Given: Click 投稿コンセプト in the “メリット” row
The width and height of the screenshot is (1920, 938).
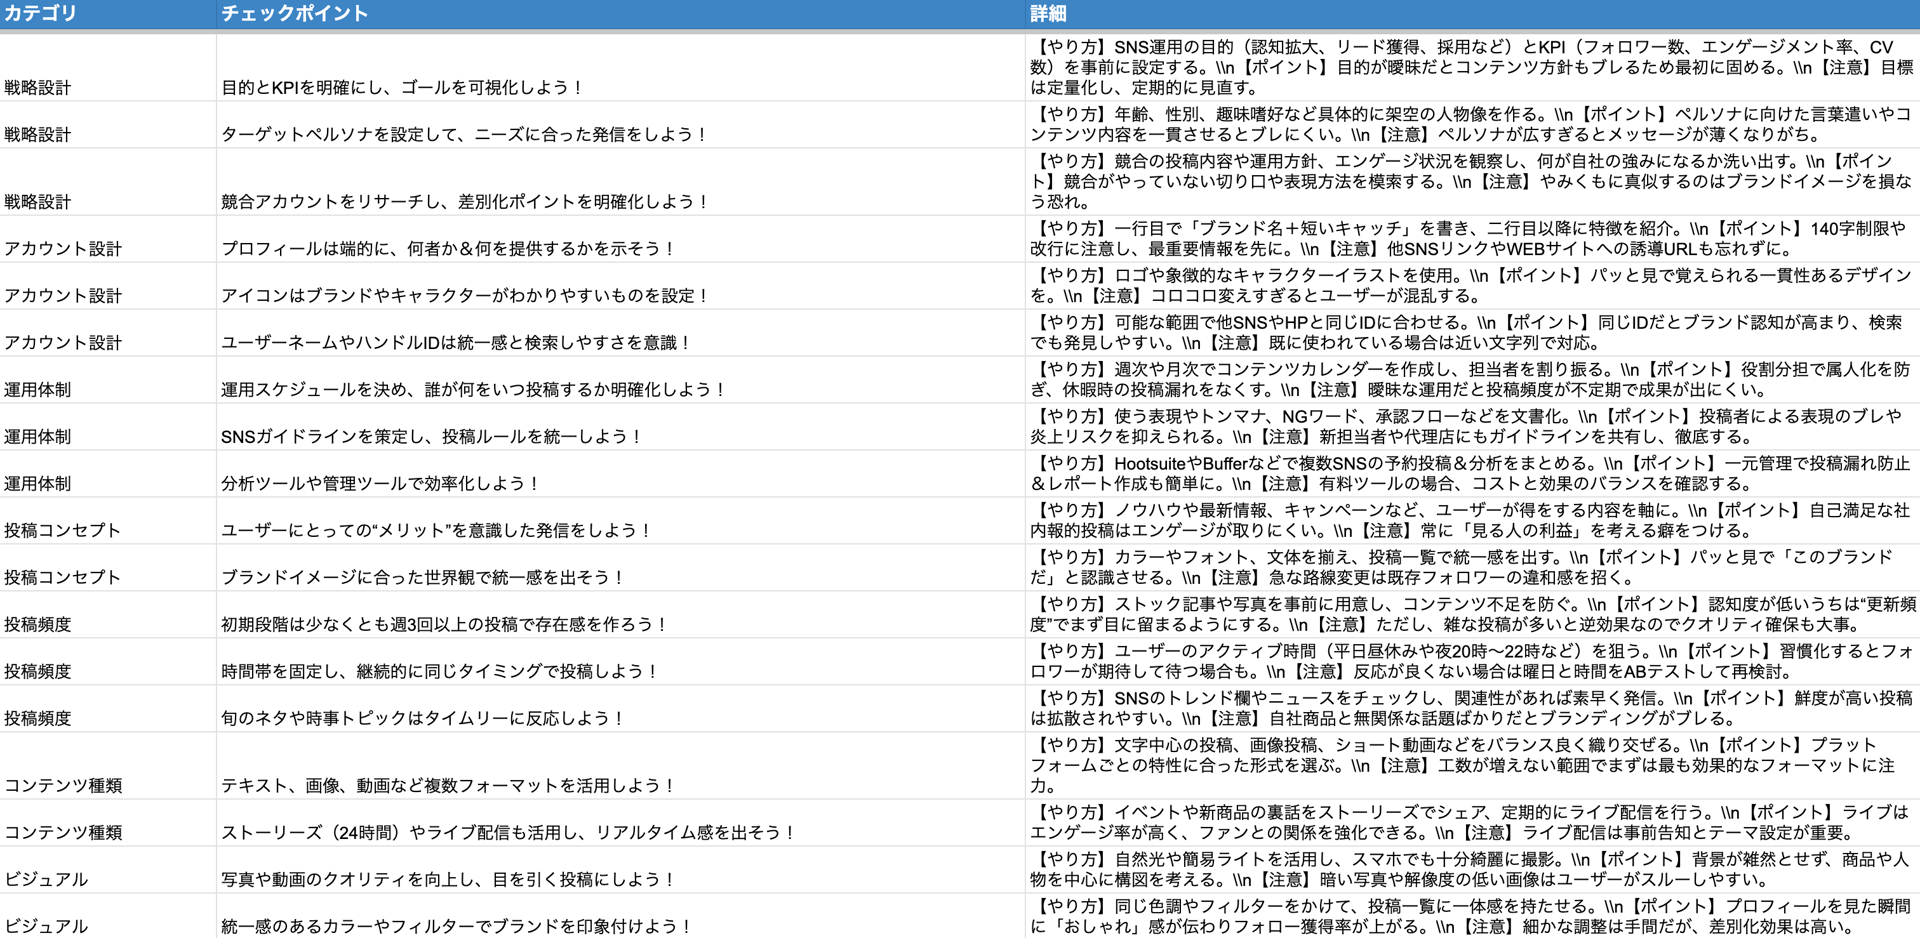Looking at the screenshot, I should point(63,531).
